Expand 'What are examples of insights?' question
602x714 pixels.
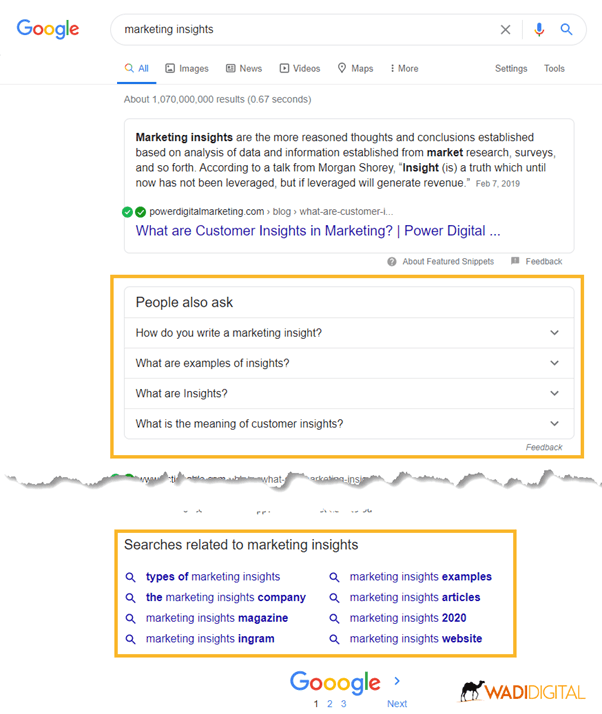coord(349,363)
